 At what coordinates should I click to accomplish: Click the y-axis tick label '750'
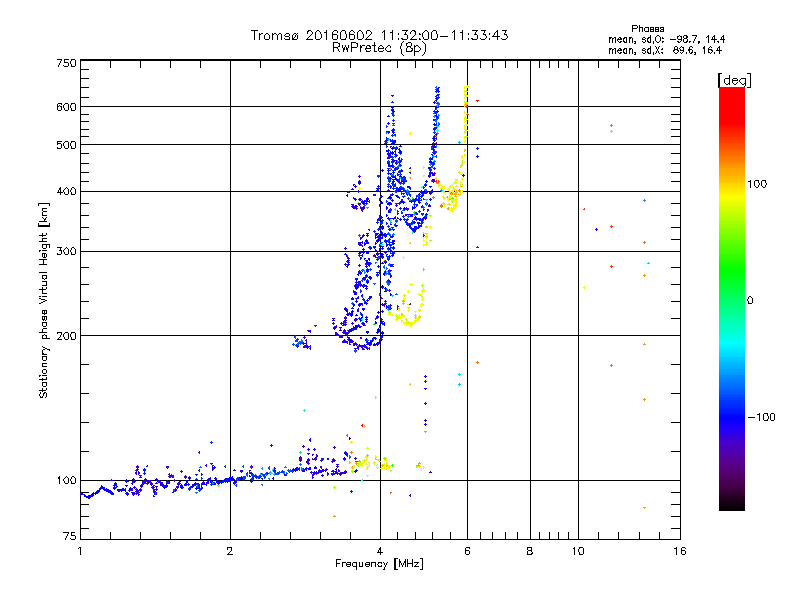point(66,63)
